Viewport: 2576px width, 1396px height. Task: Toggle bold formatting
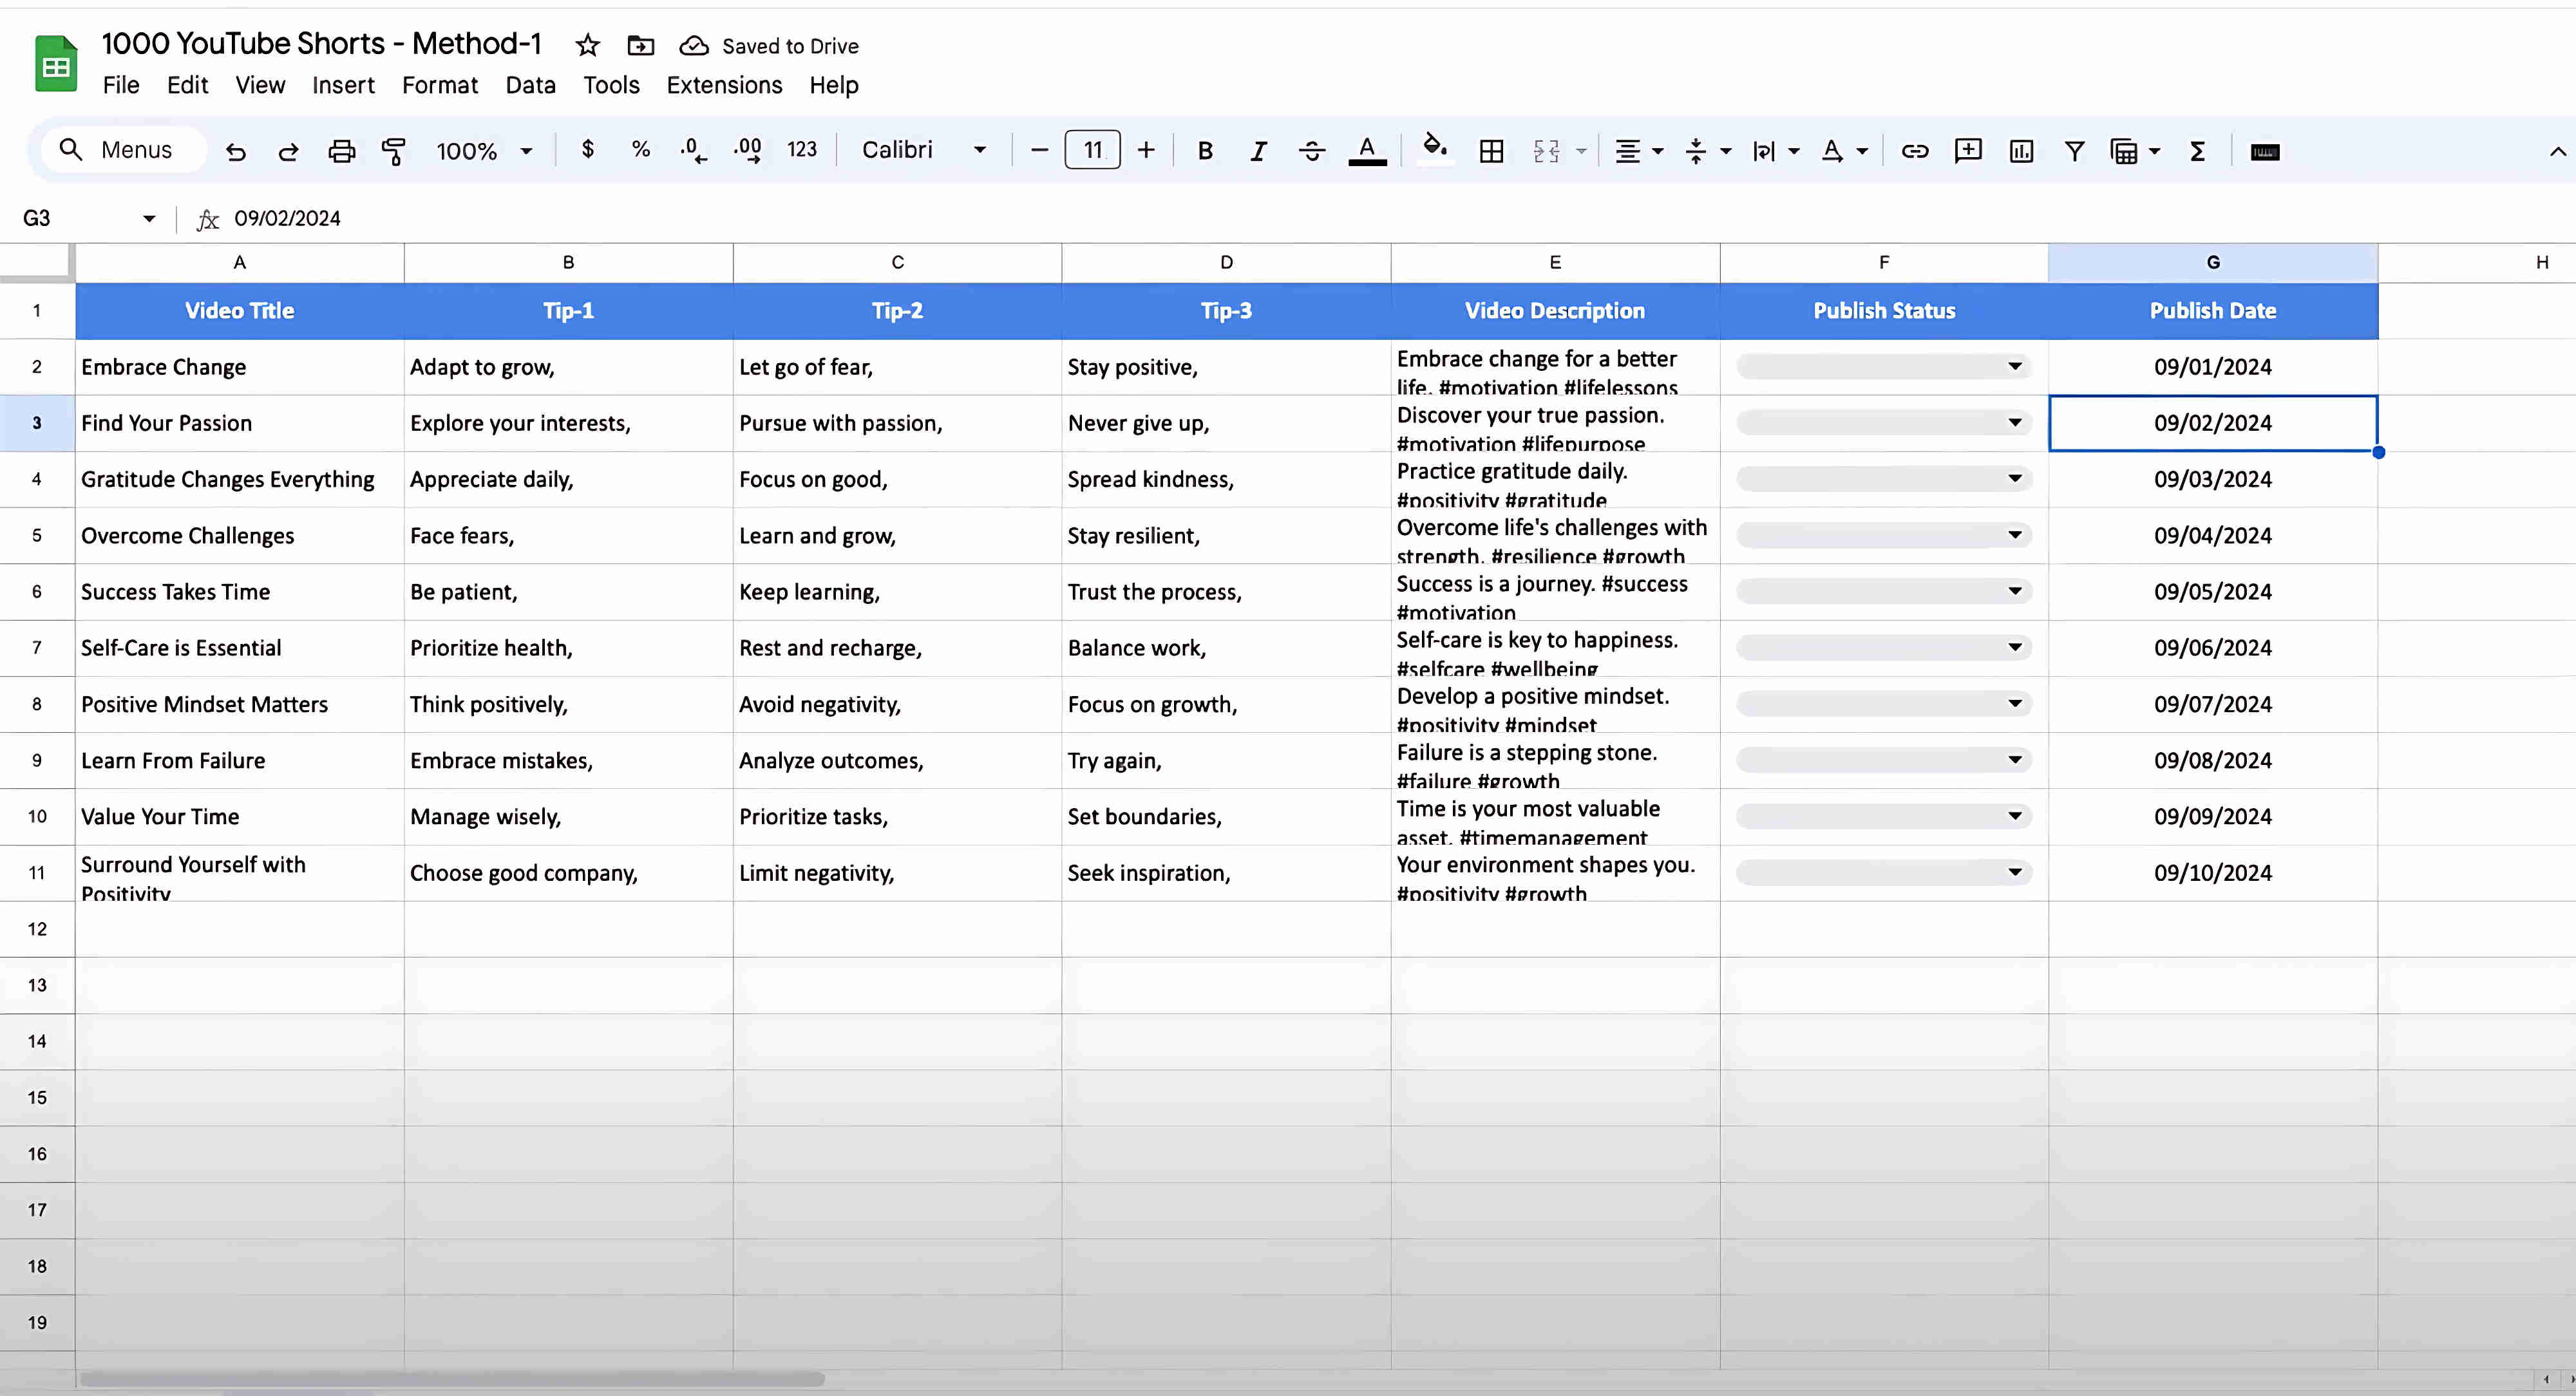pyautogui.click(x=1205, y=151)
